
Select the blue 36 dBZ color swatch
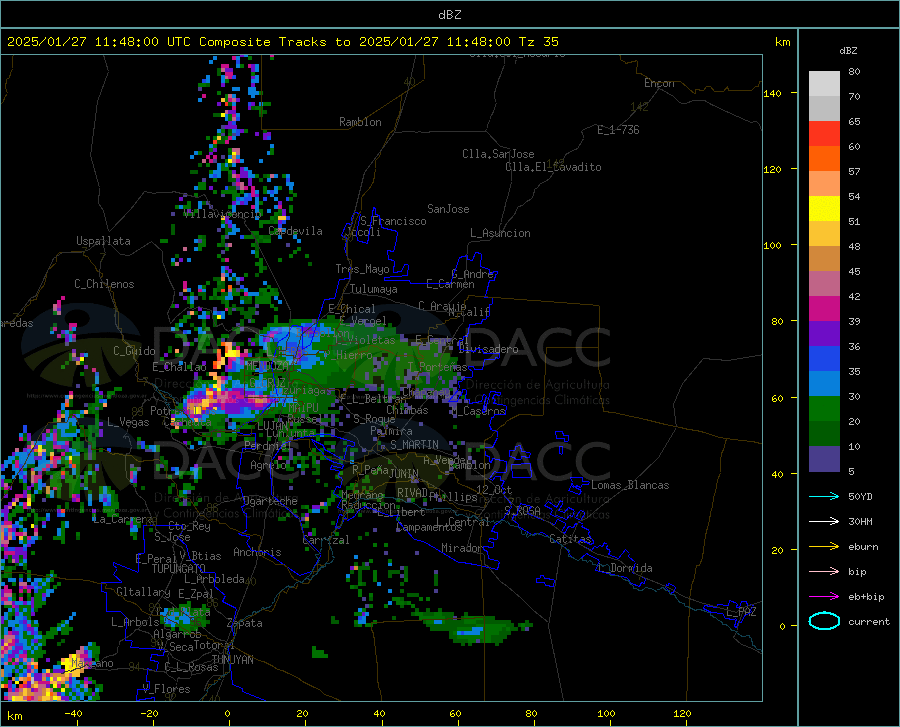(824, 358)
